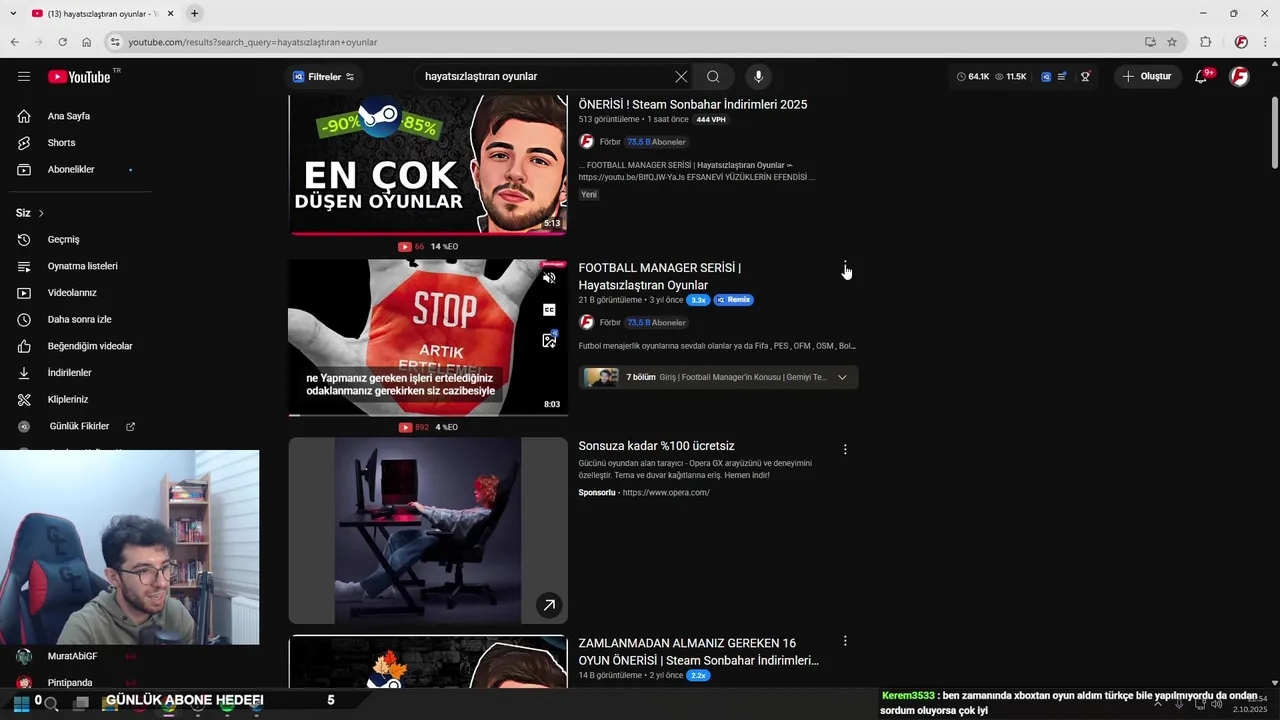Image resolution: width=1280 pixels, height=720 pixels.
Task: Open new browser tab with plus
Action: coord(194,13)
